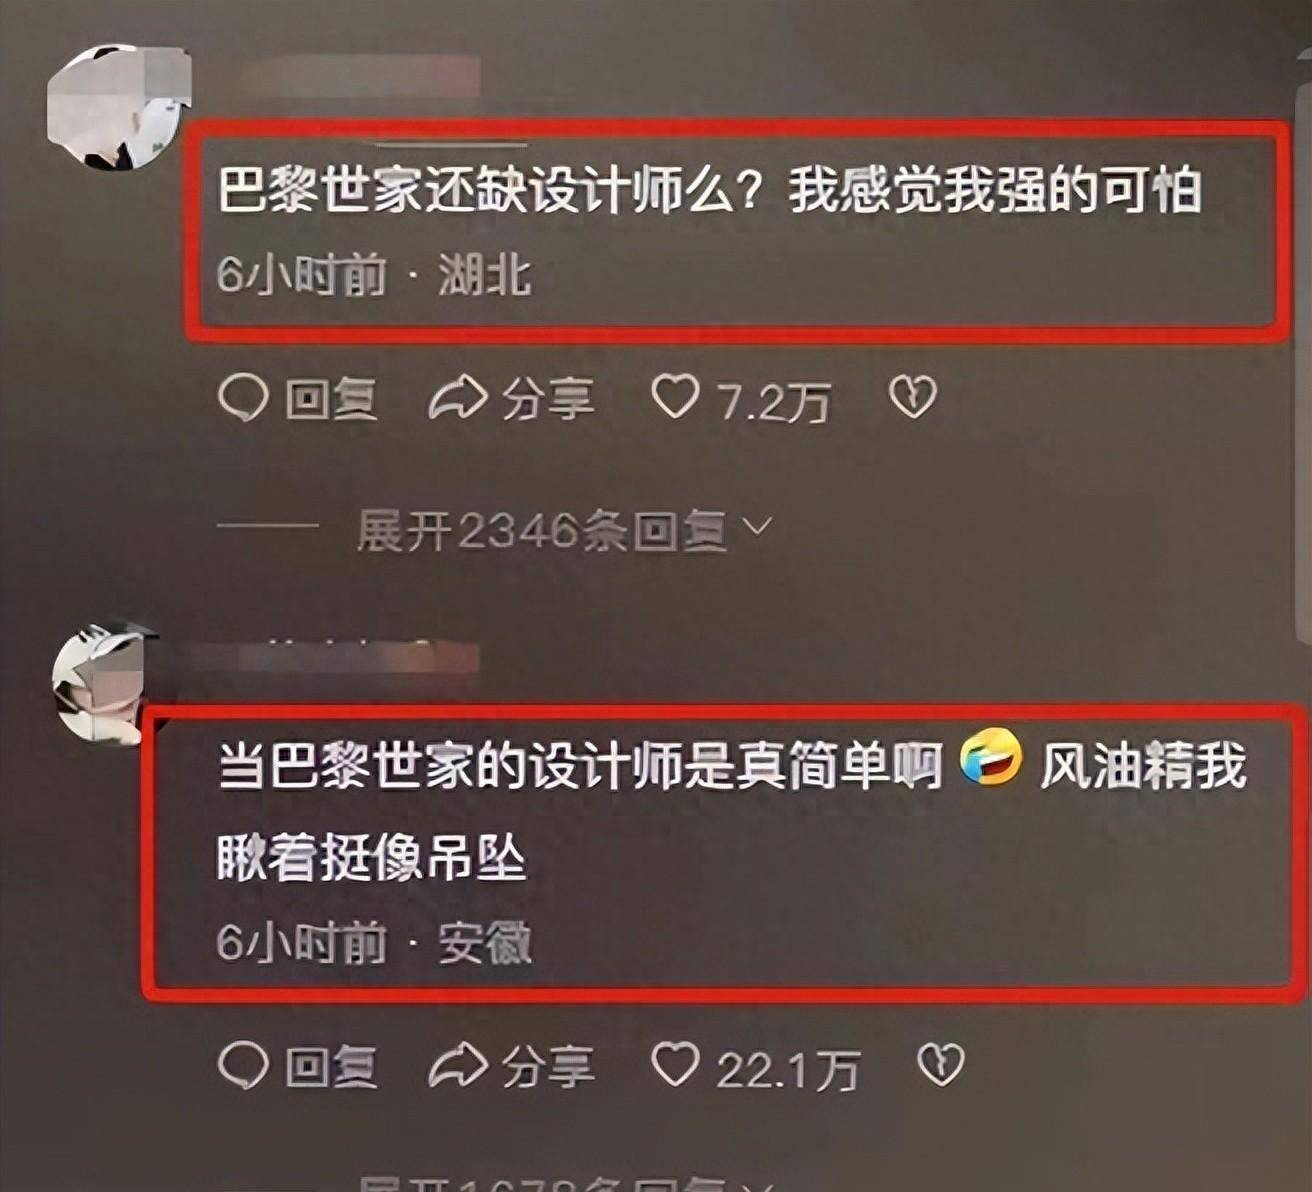Like the comment with 22.1万 likes
Screen dimensions: 1312x1192
pos(676,1064)
